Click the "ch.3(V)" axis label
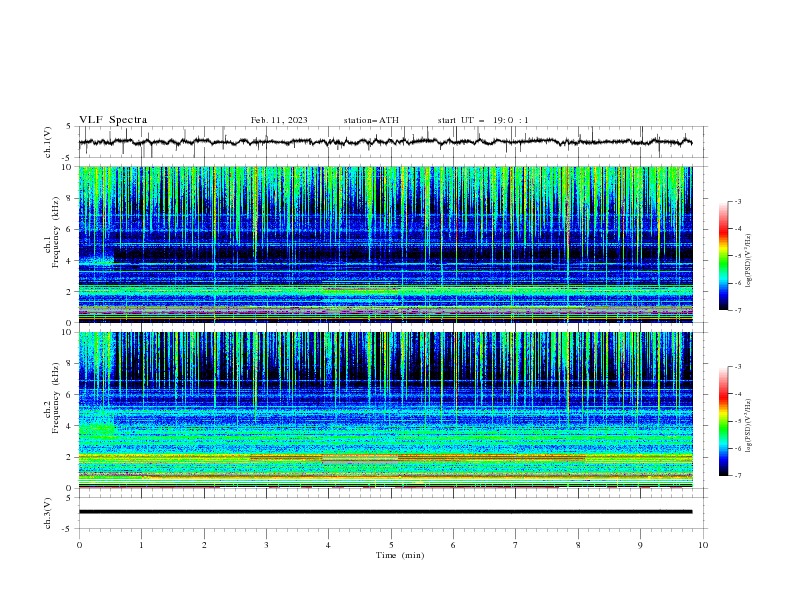Viewport: 792px width, 612px height. 48,513
